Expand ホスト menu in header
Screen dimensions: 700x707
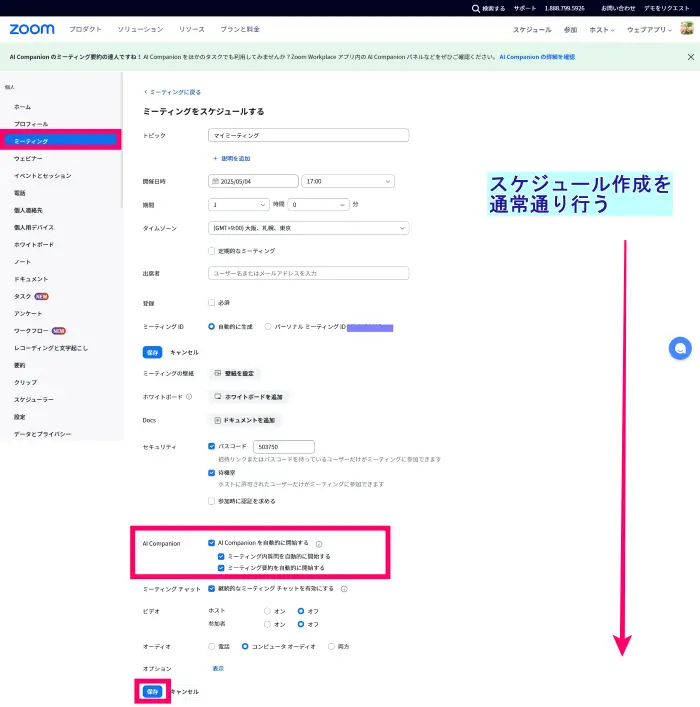(x=602, y=30)
